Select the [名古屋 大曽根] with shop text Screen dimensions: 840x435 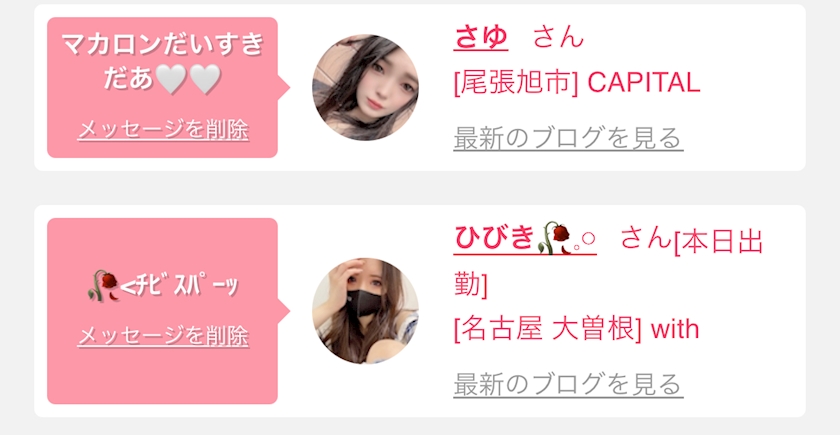(x=576, y=328)
